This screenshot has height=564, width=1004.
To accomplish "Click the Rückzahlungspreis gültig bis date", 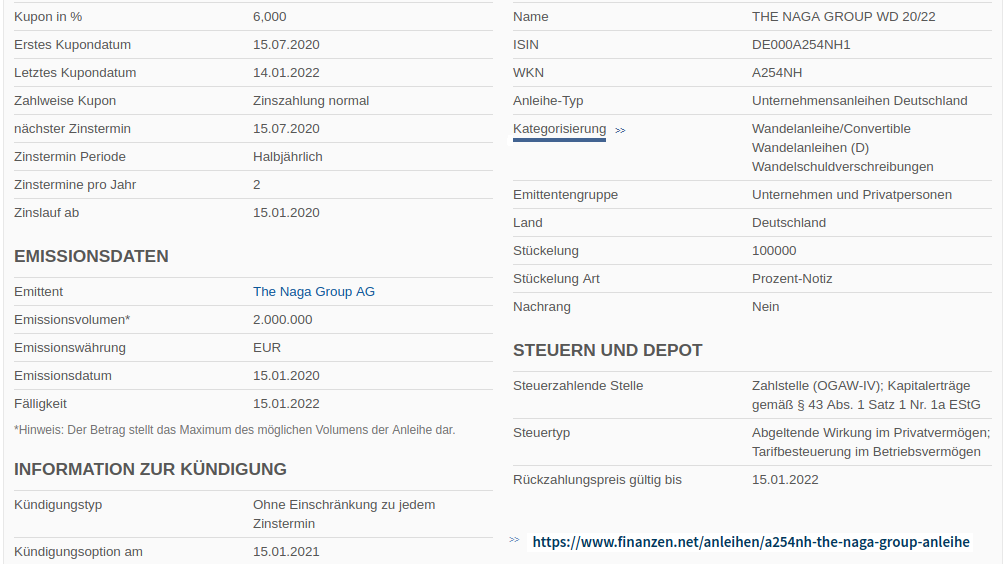I will [x=785, y=480].
